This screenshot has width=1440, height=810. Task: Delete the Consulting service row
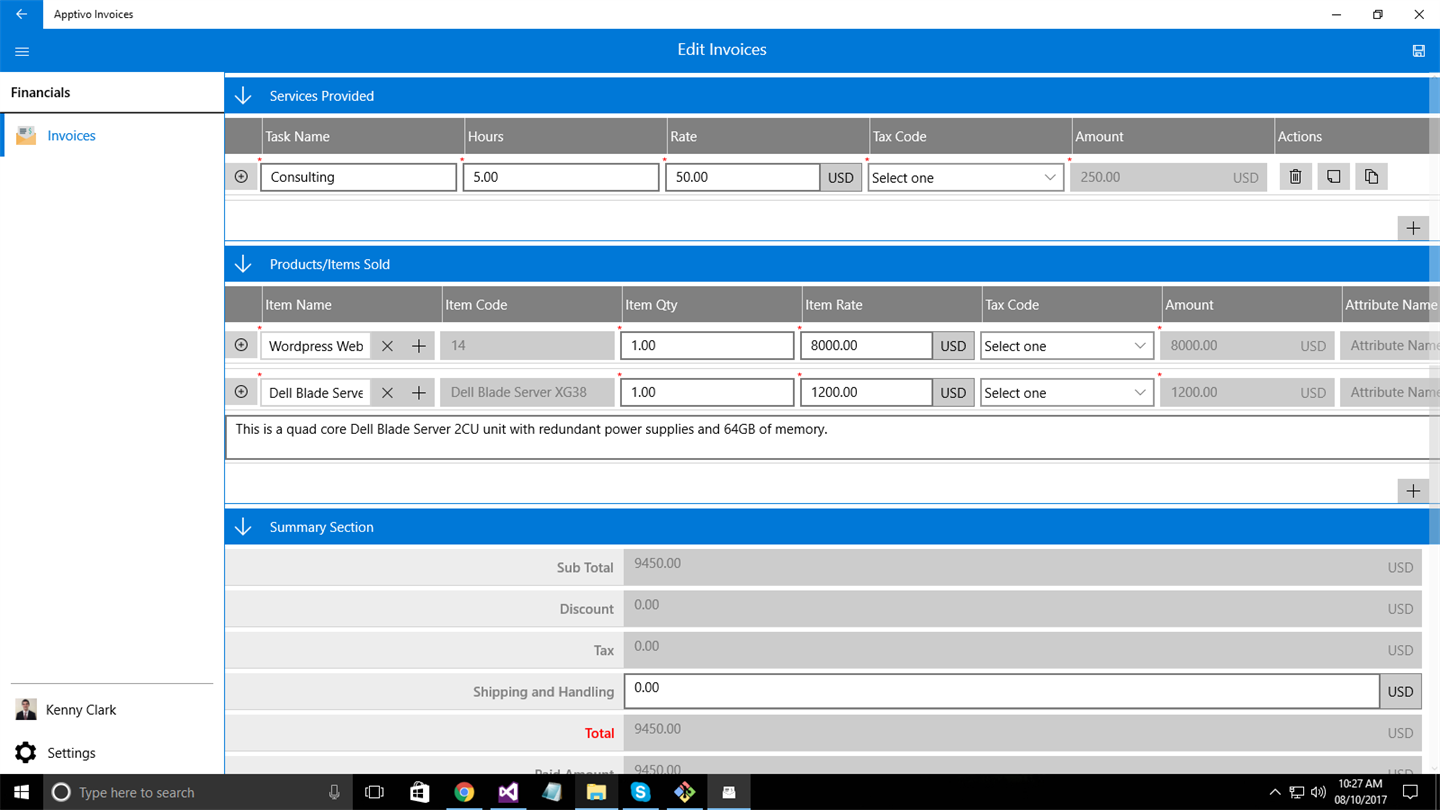(1295, 177)
